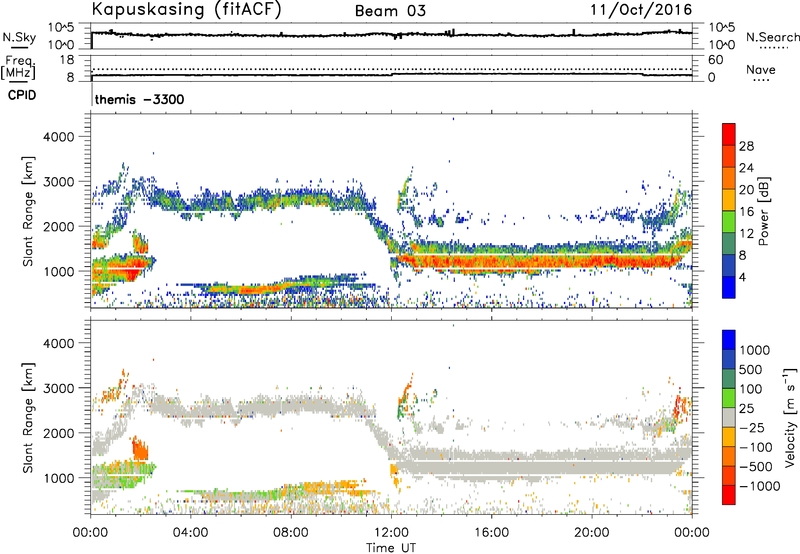The width and height of the screenshot is (800, 554).
Task: Click the '20:00' time tick label
Action: coord(591,533)
